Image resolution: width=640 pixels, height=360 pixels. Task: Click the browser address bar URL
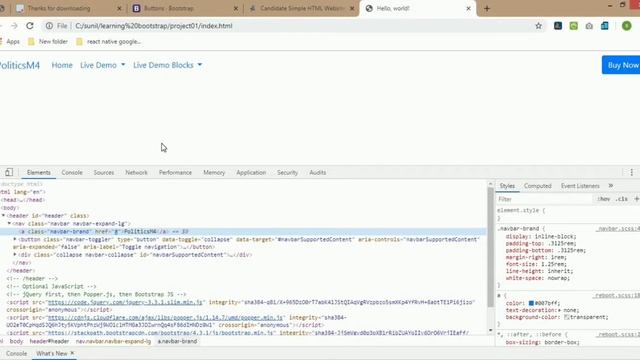[153, 26]
